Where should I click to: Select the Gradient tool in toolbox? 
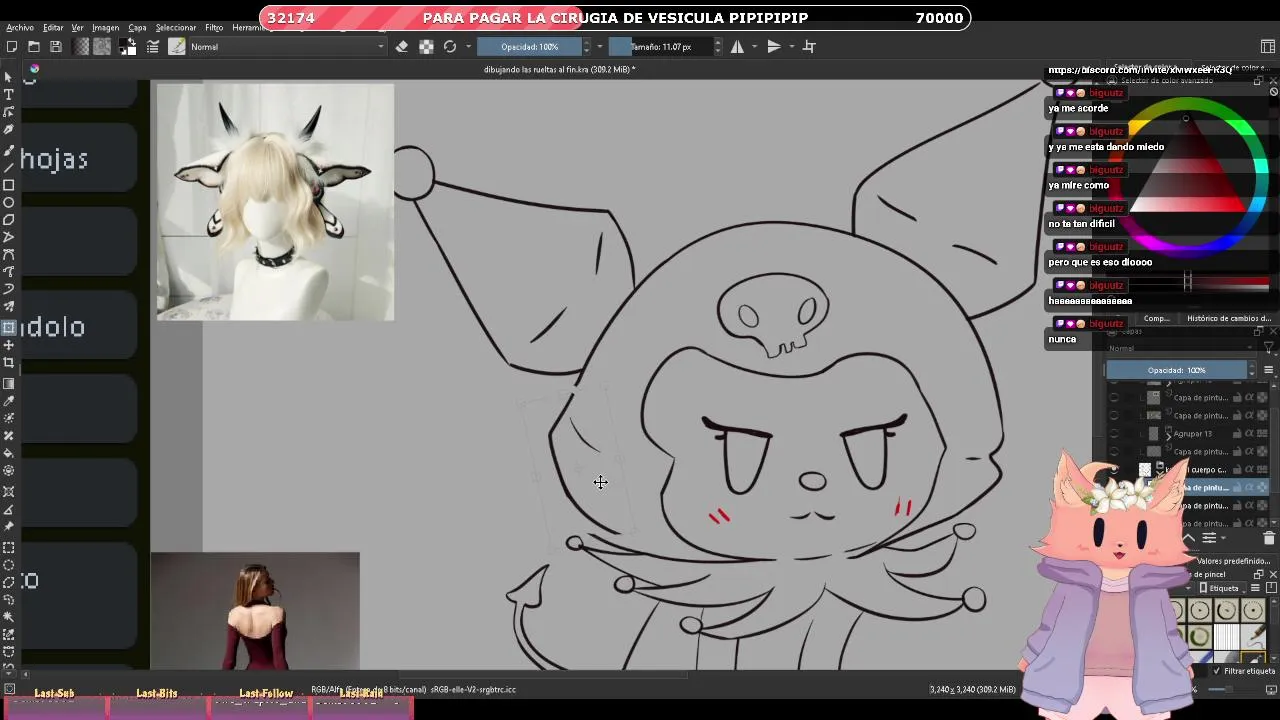pyautogui.click(x=9, y=384)
